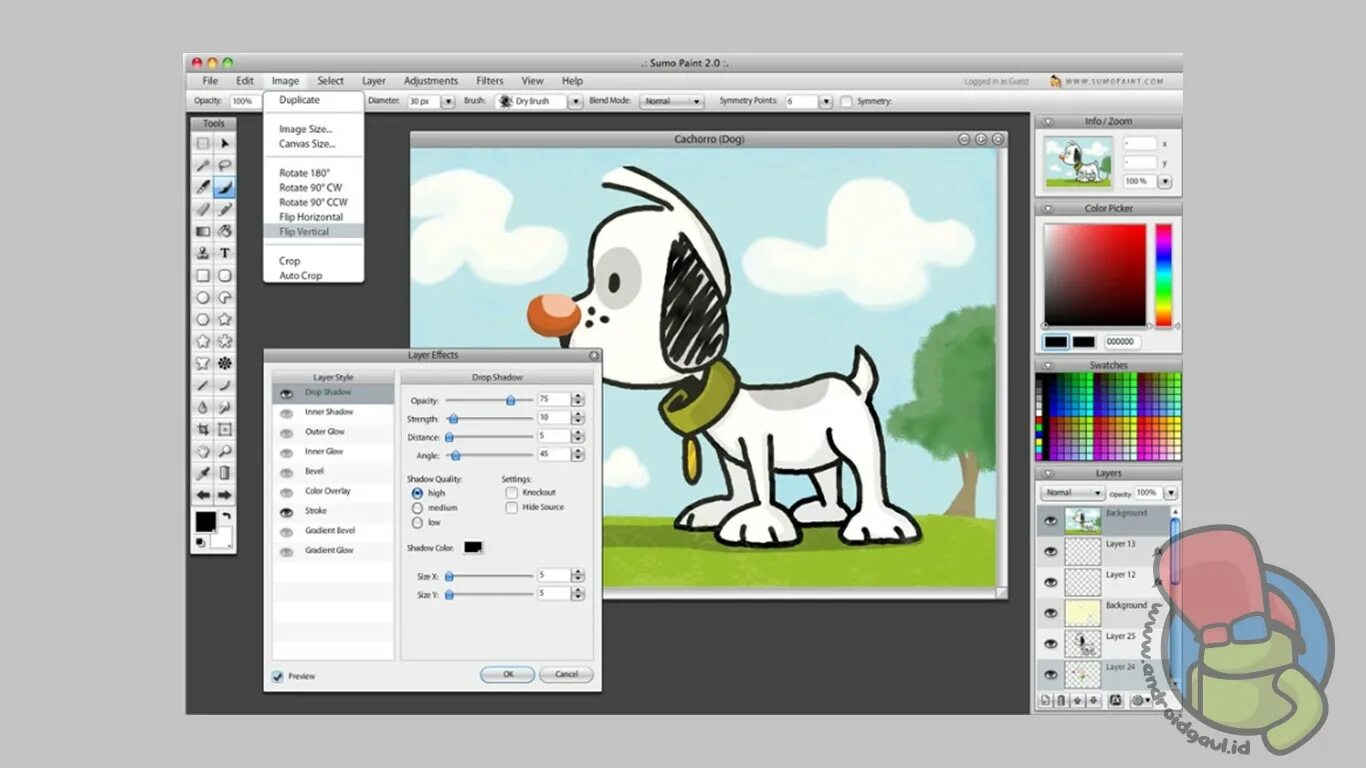This screenshot has width=1366, height=768.
Task: Select the Rectangle shape tool
Action: click(x=203, y=275)
